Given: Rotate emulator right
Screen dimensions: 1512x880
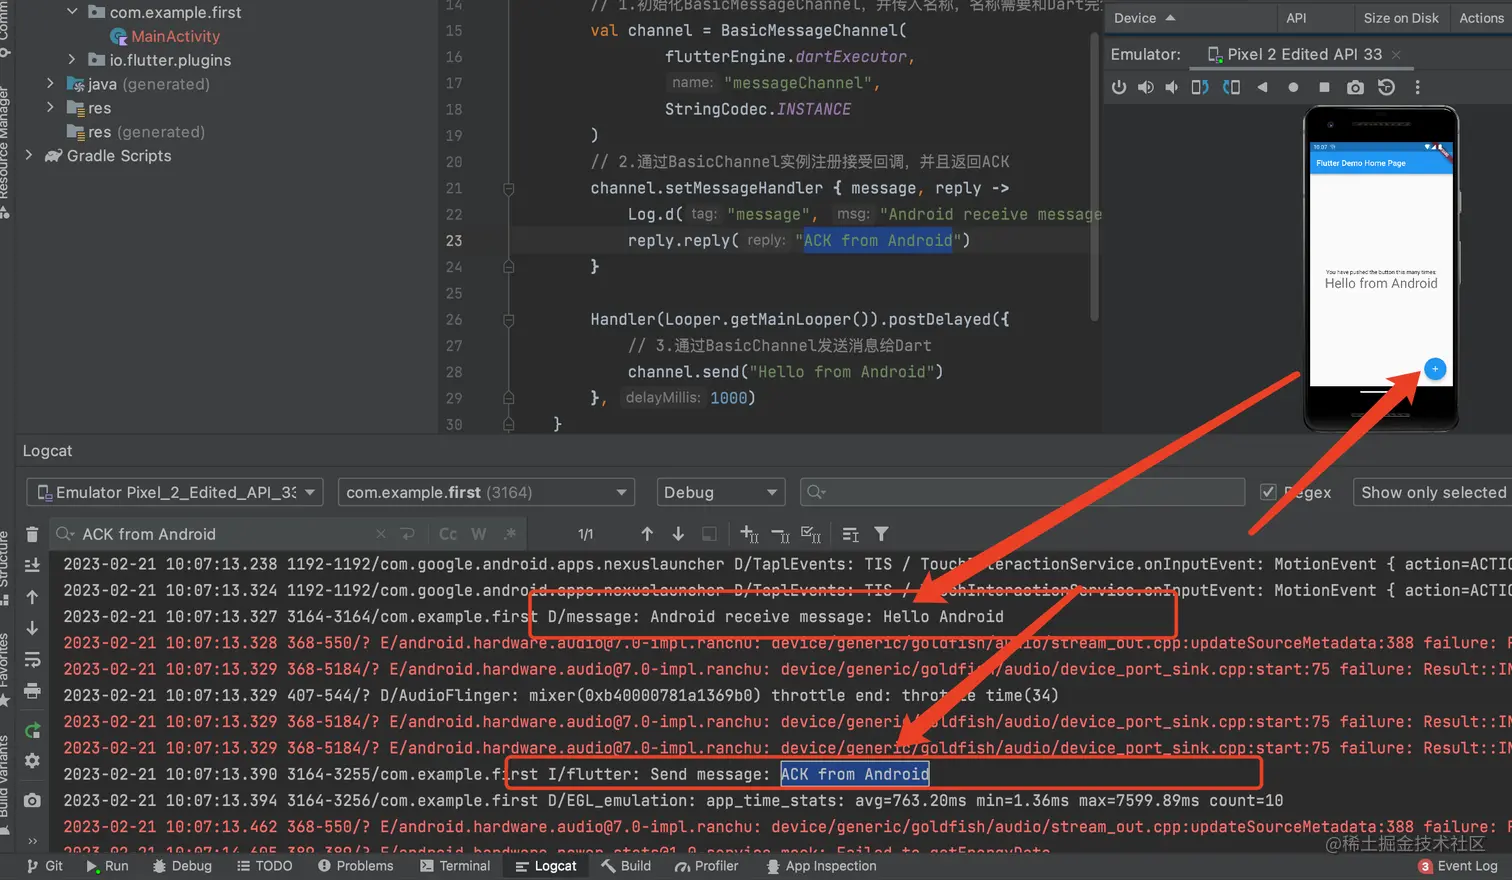Looking at the screenshot, I should coord(1231,88).
